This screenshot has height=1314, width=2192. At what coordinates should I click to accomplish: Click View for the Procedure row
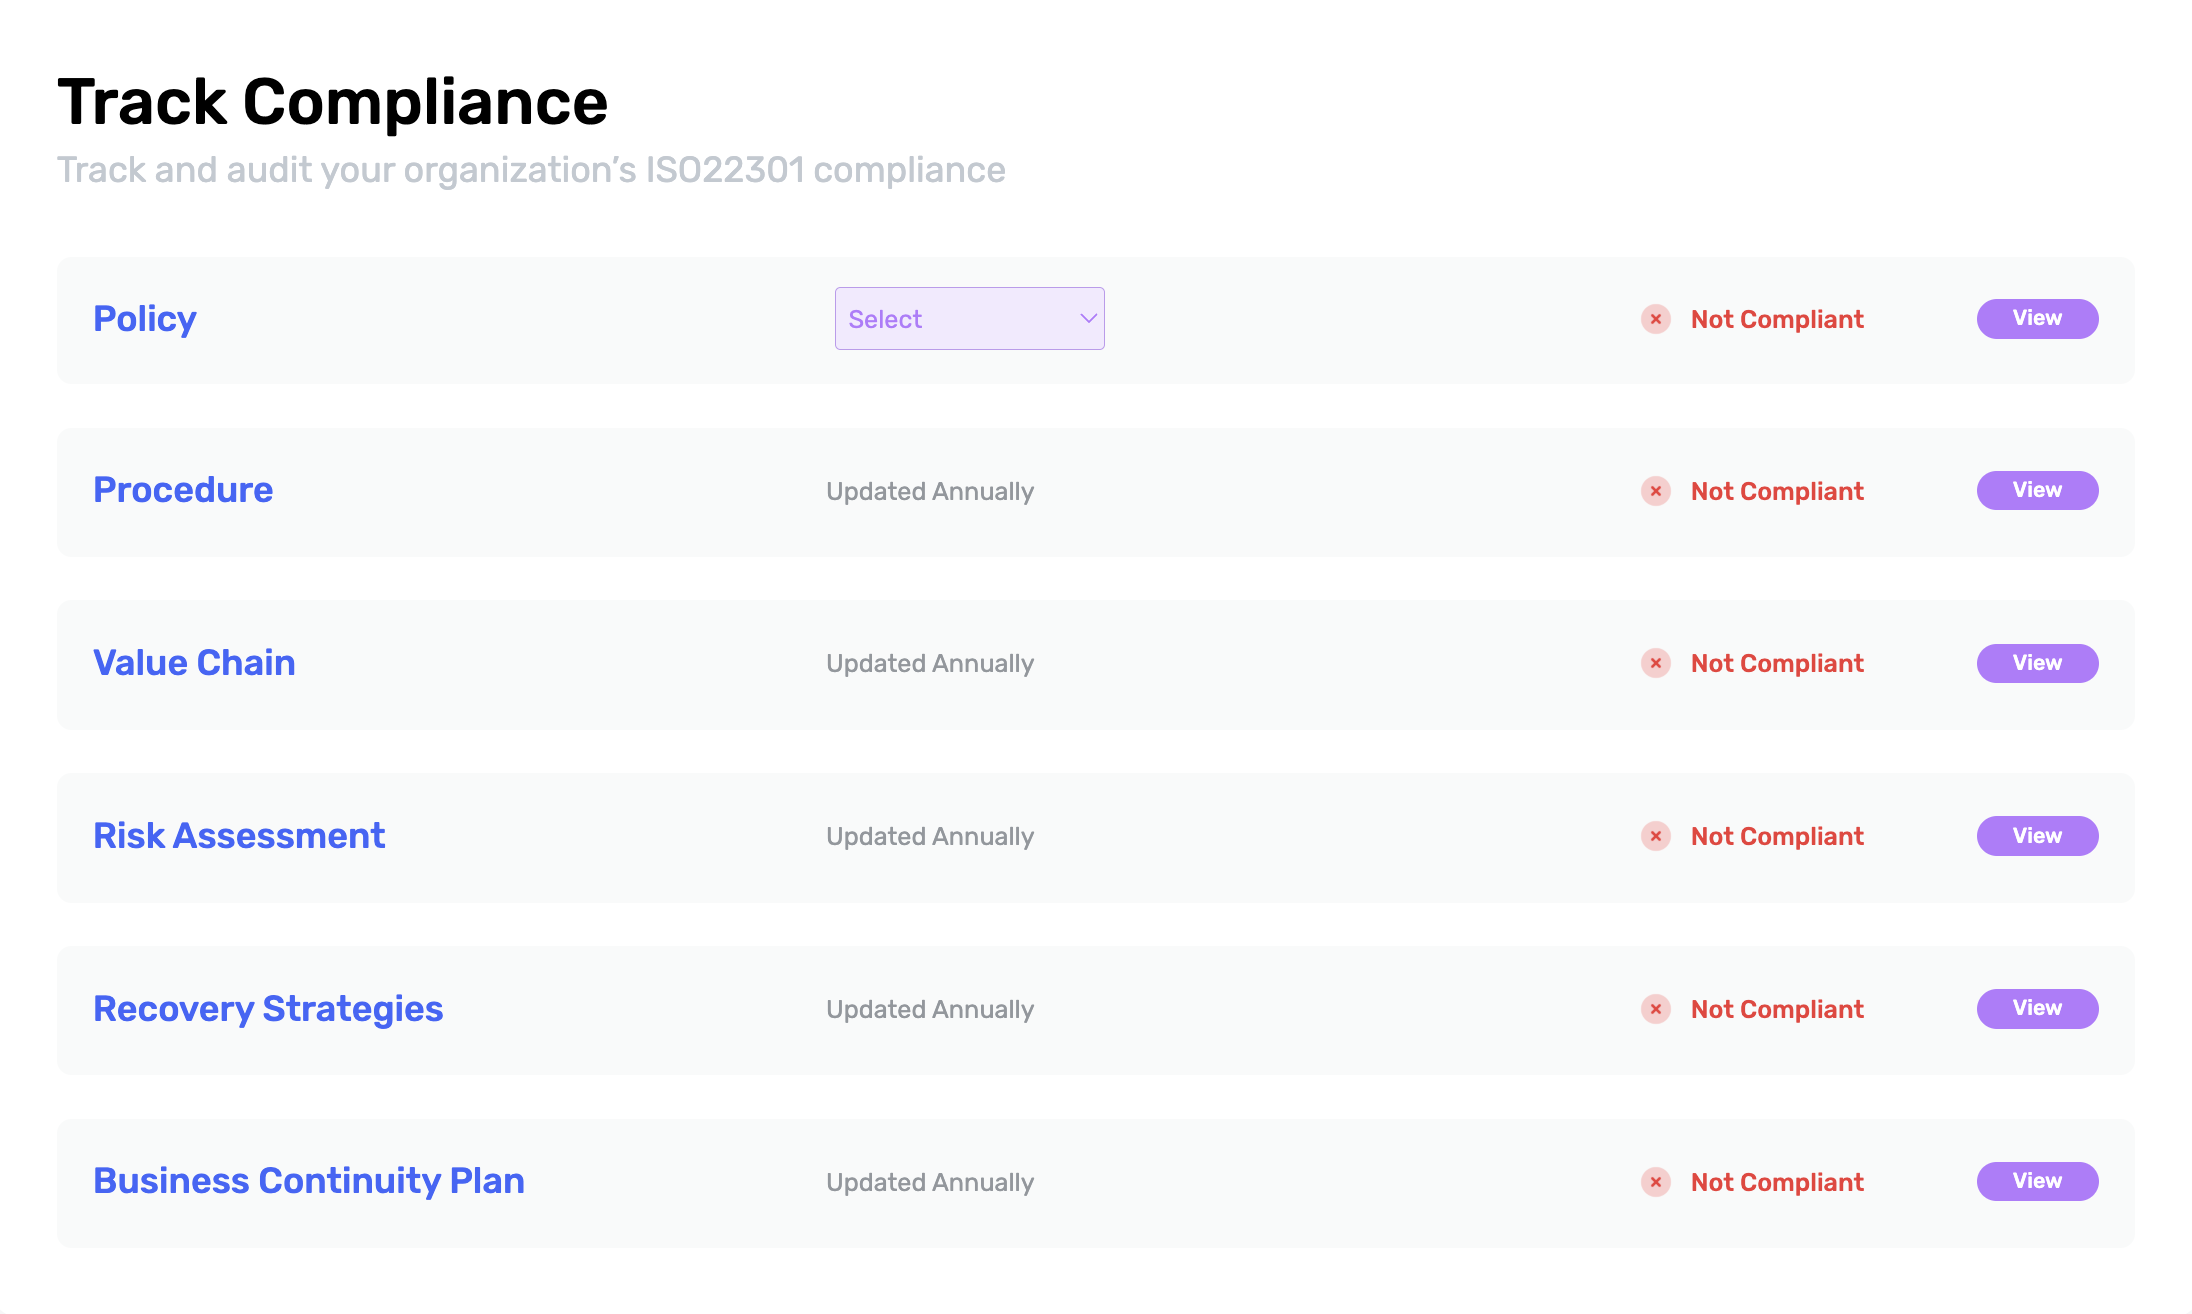pyautogui.click(x=2037, y=490)
